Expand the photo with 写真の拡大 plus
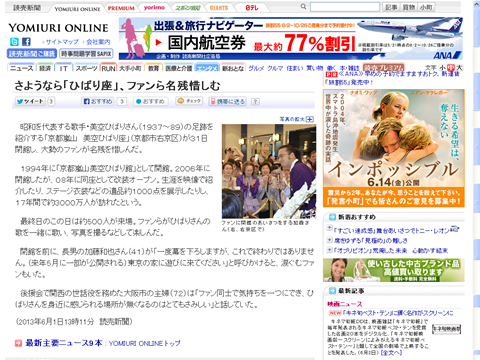This screenshot has height=360, width=480. click(297, 119)
